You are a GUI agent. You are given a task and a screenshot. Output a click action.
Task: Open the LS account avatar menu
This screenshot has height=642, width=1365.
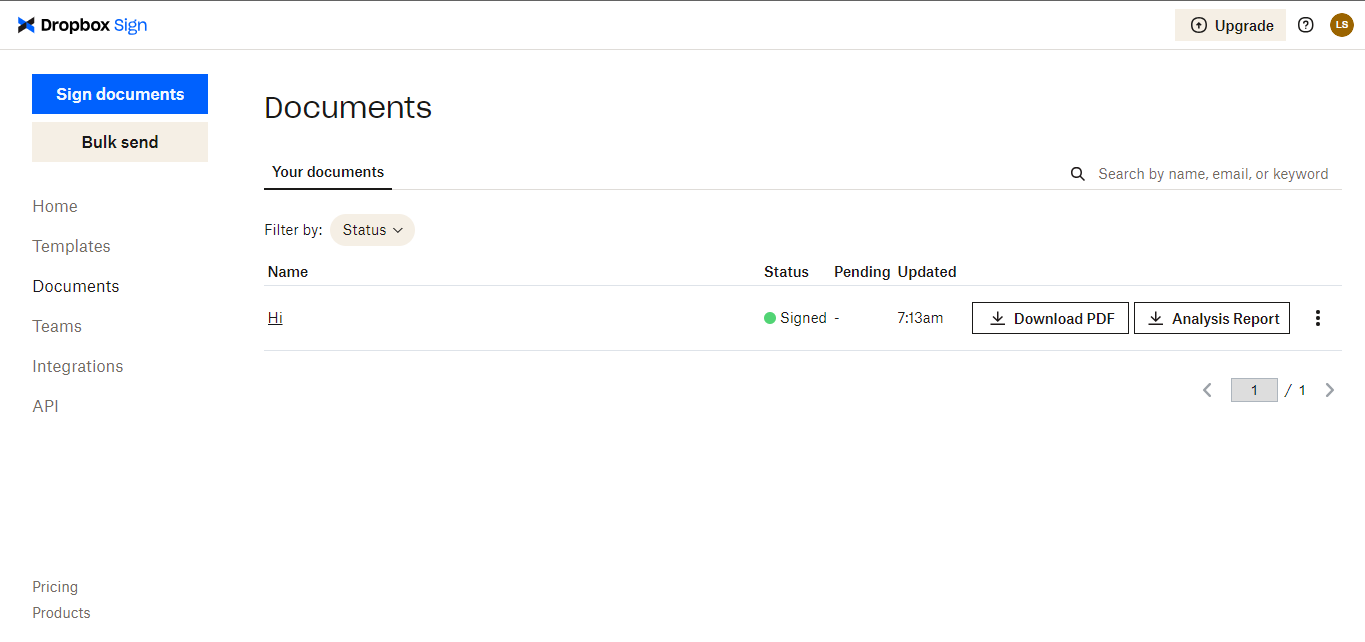click(1342, 25)
